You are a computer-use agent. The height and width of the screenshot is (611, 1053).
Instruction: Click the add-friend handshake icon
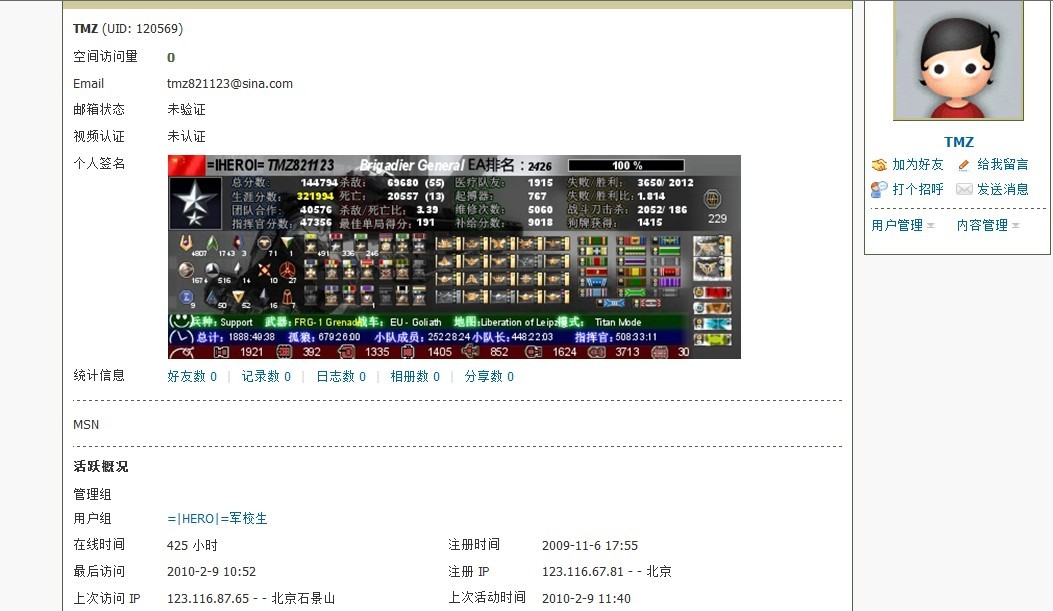tap(879, 164)
